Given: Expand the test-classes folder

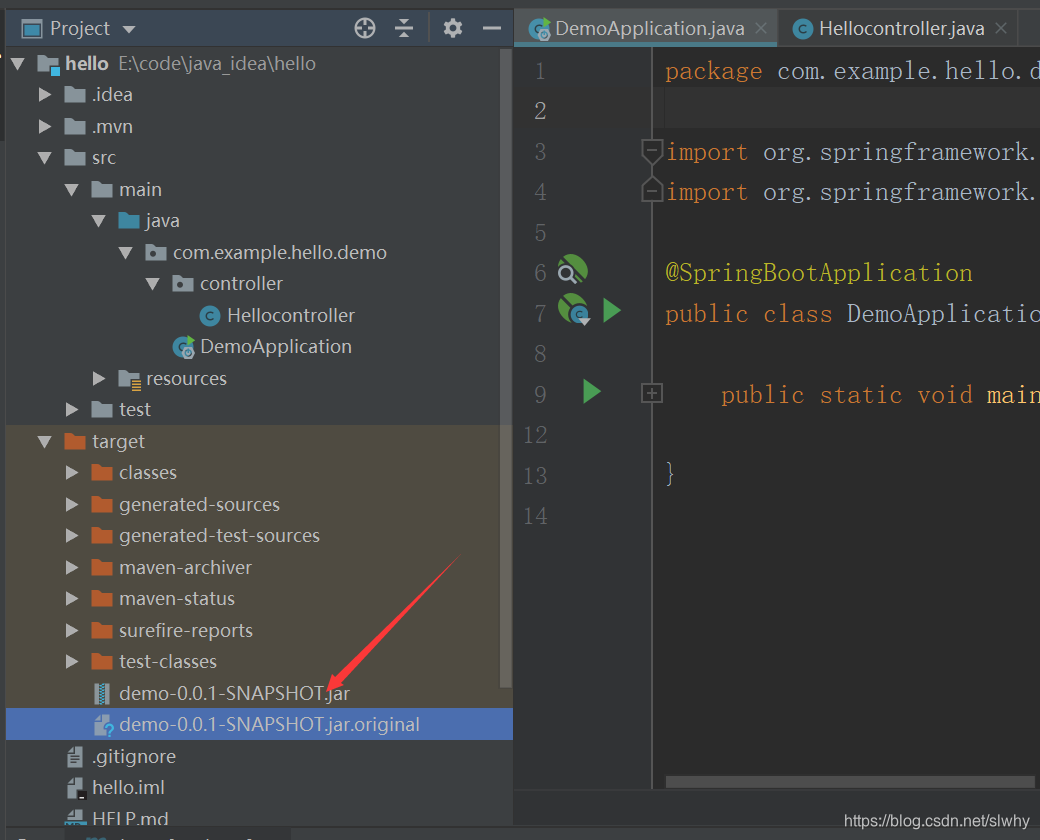Looking at the screenshot, I should (x=72, y=662).
